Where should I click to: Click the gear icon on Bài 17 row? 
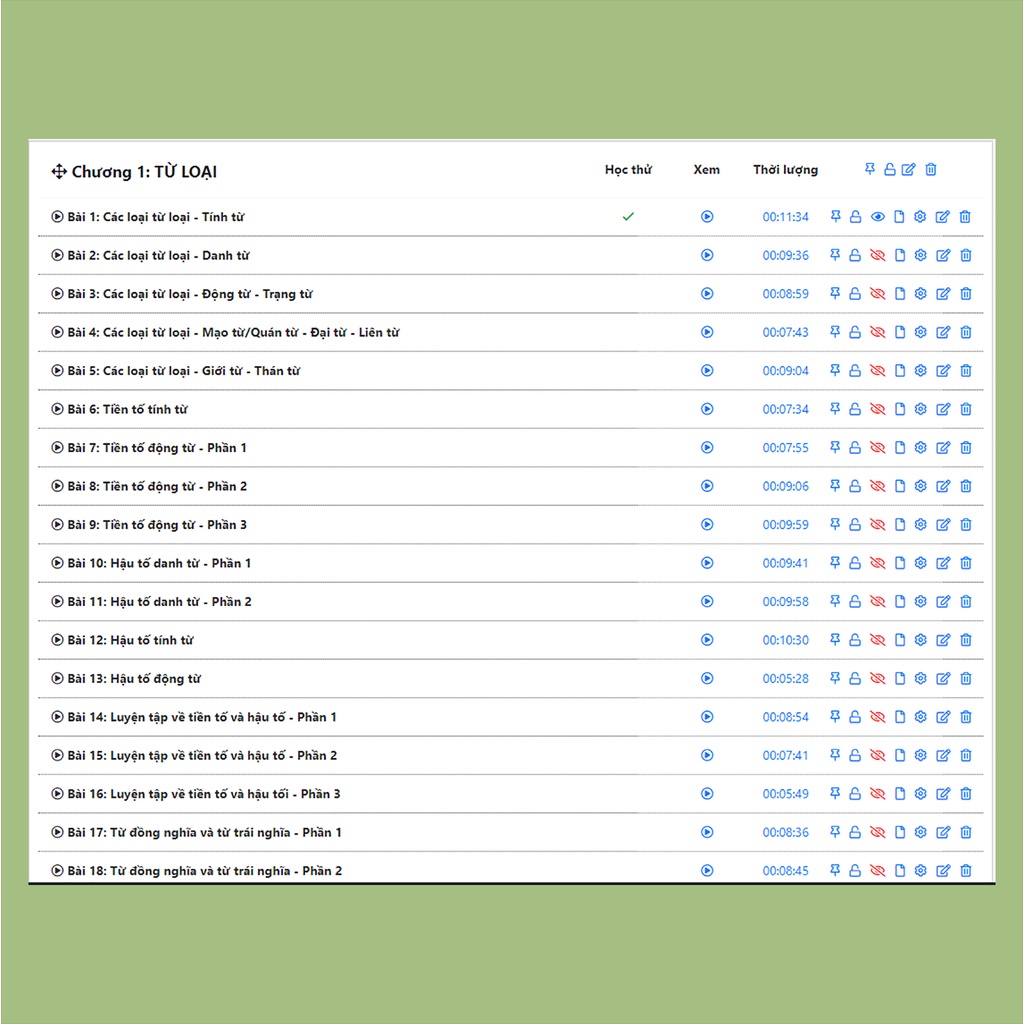click(x=921, y=832)
